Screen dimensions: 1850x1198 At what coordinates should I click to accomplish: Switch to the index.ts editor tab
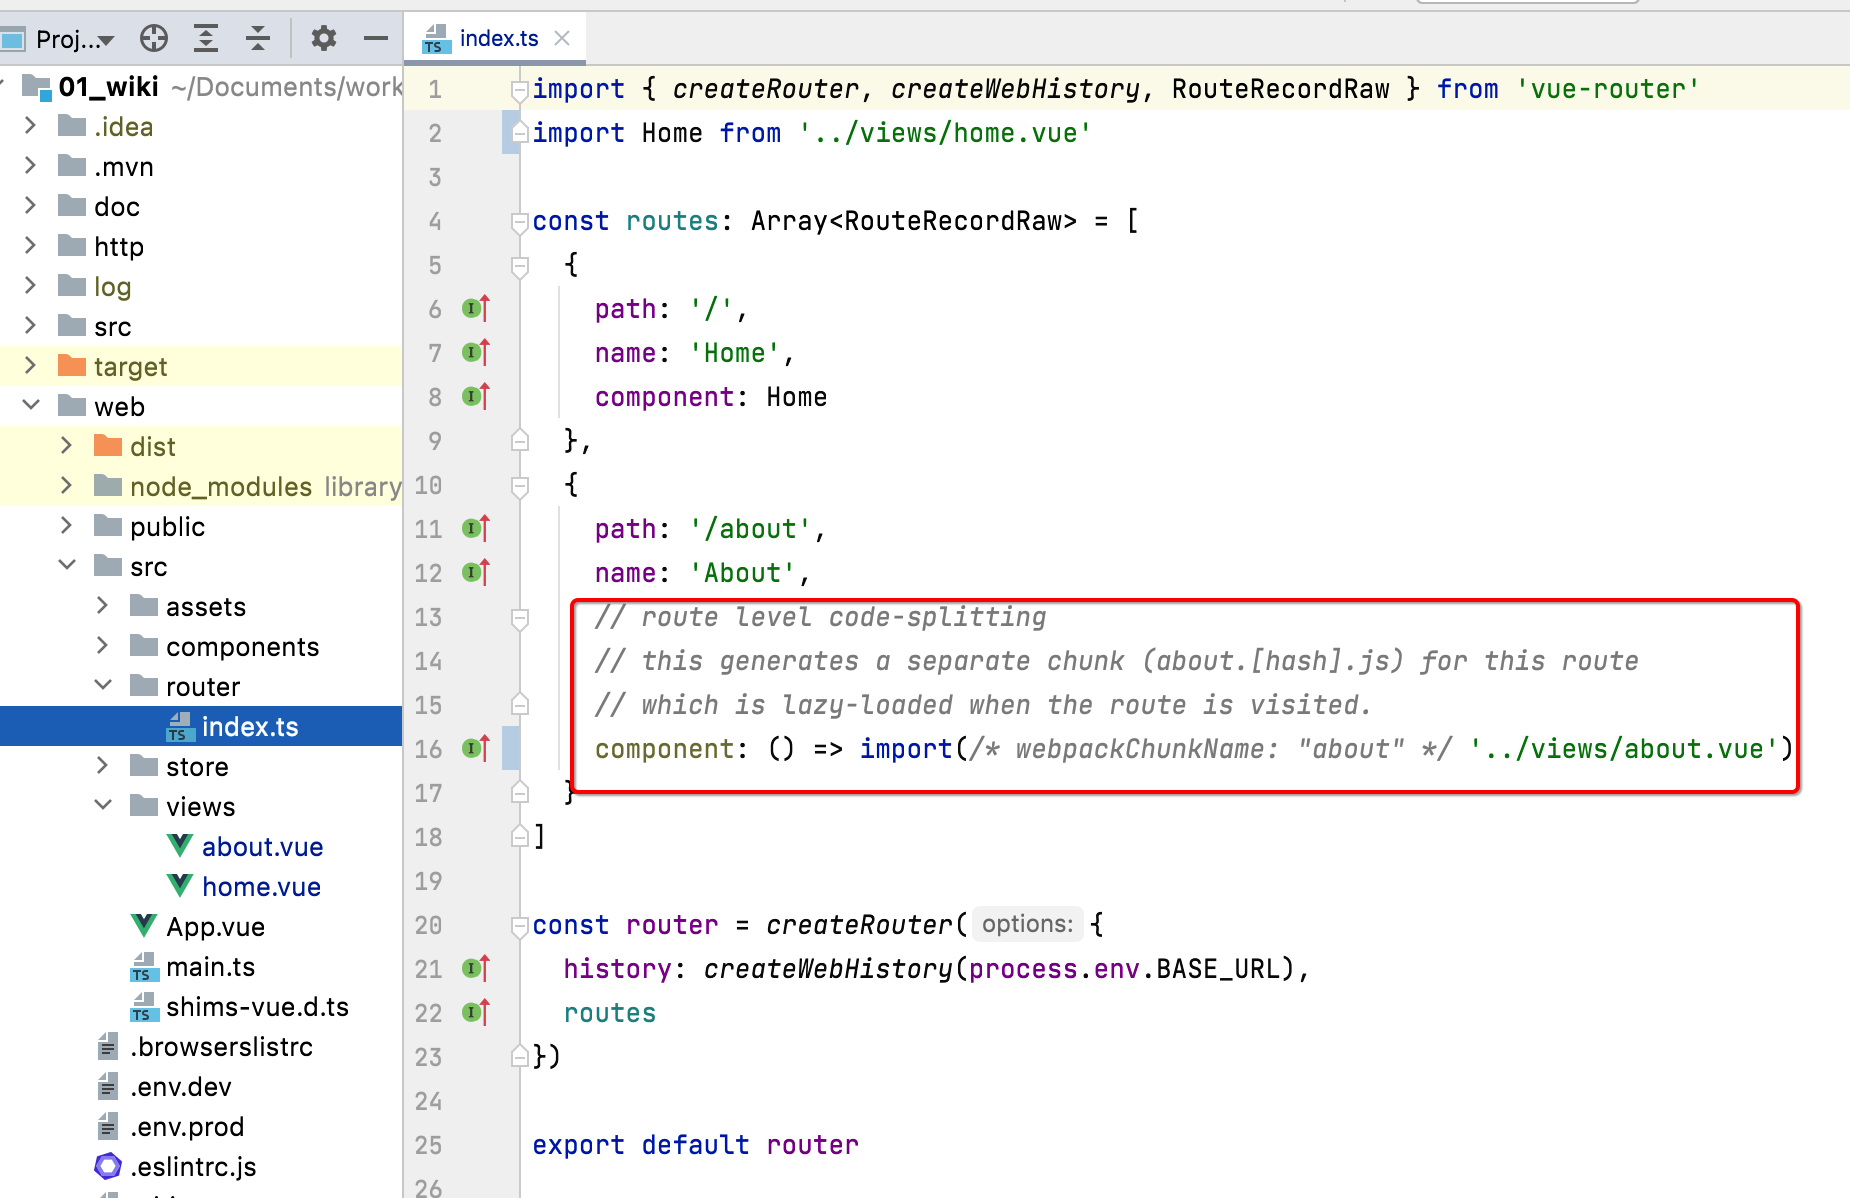pyautogui.click(x=498, y=39)
